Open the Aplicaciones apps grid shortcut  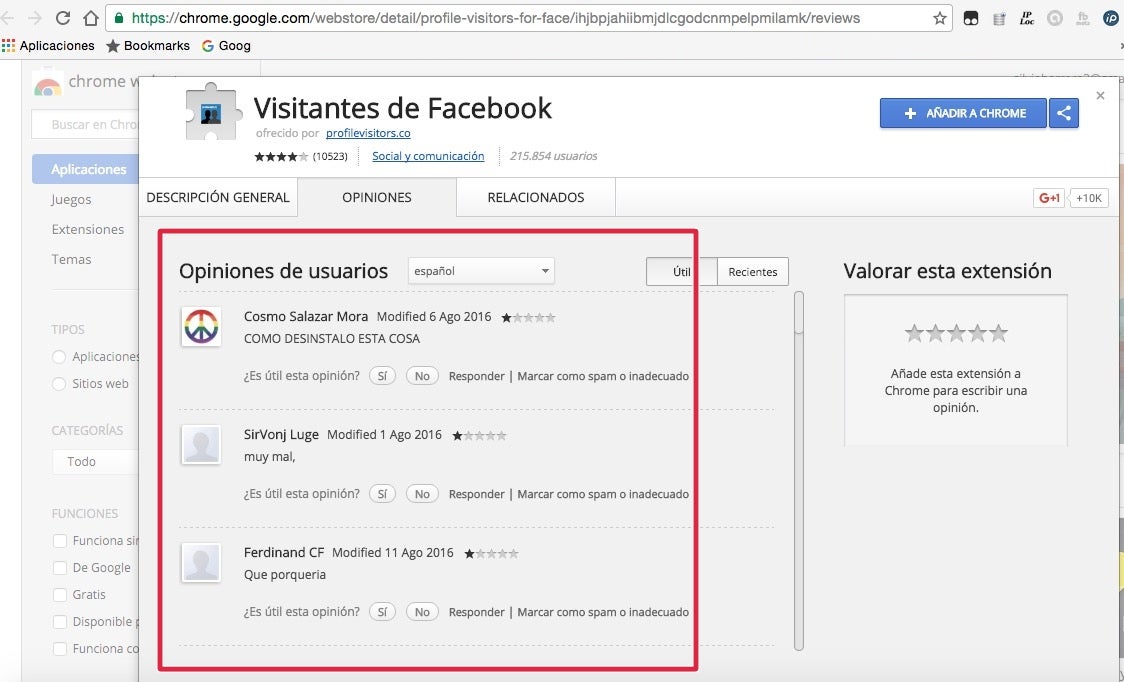48,46
